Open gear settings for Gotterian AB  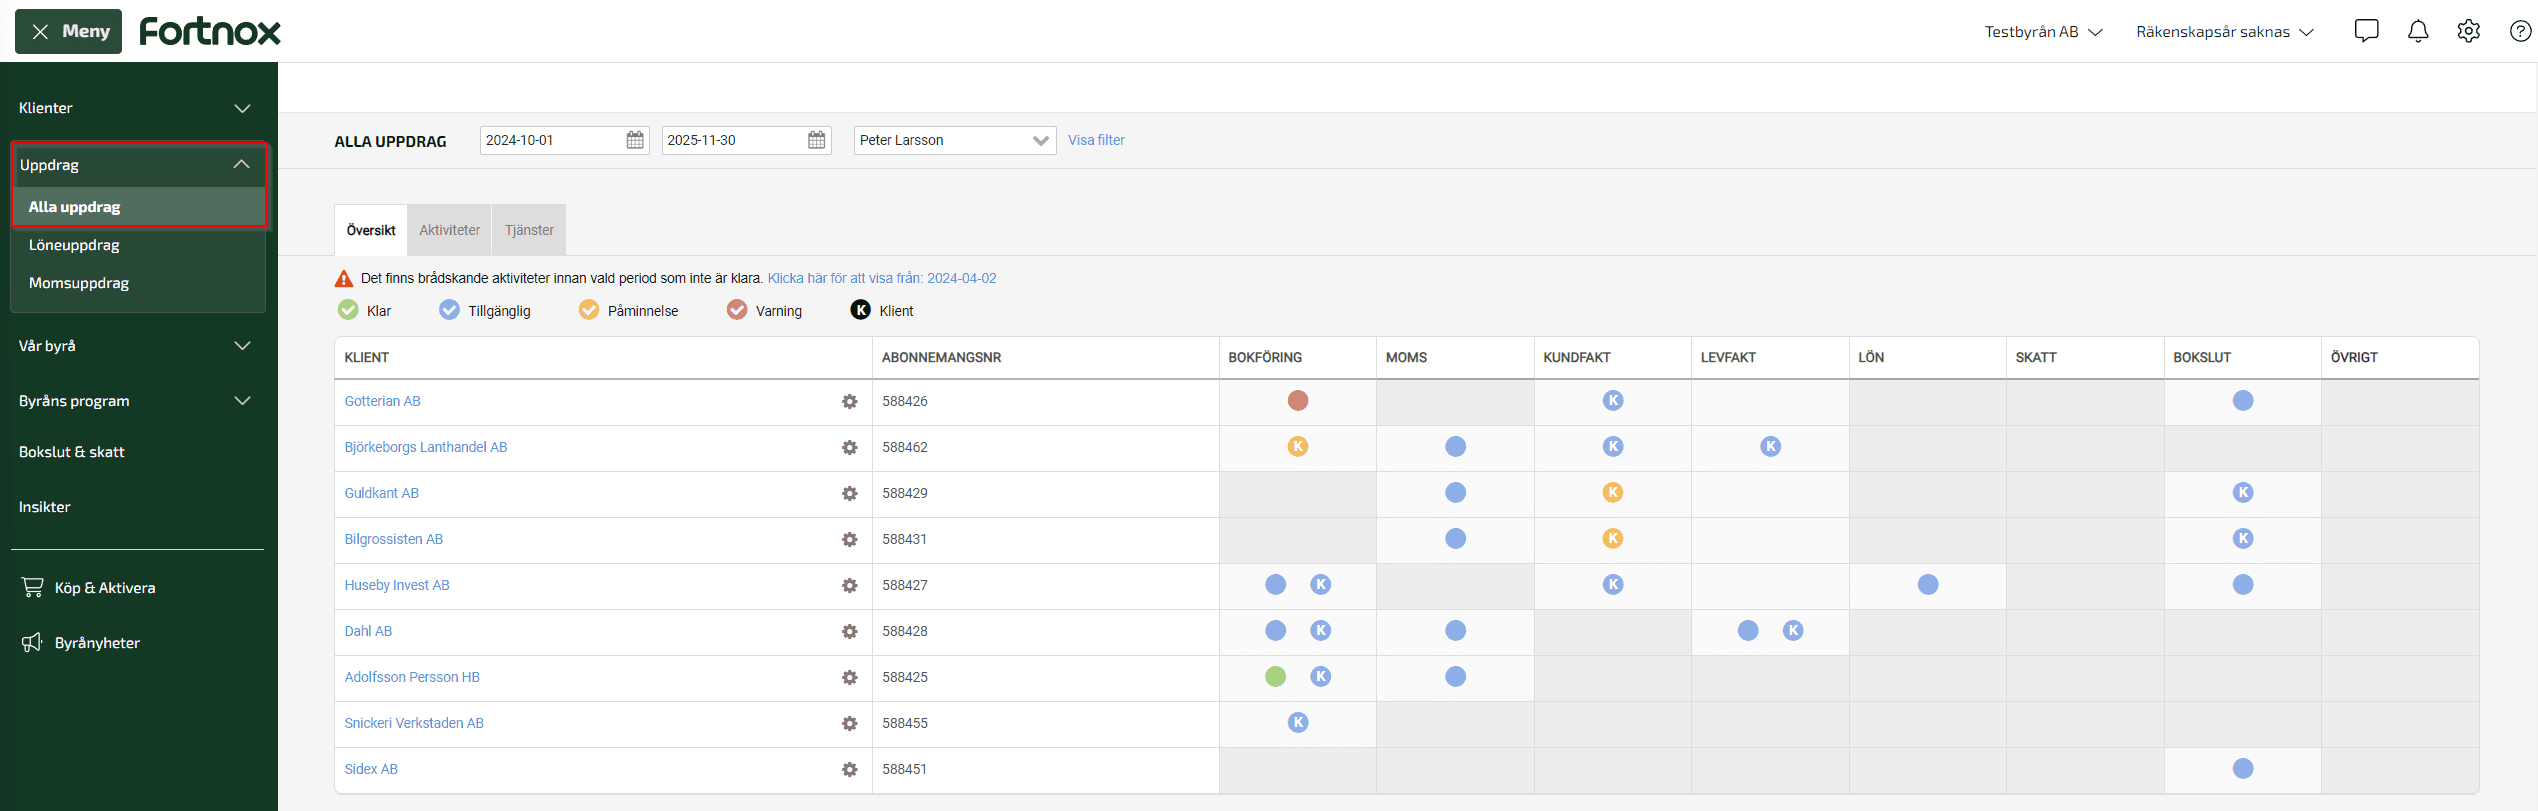pos(850,401)
